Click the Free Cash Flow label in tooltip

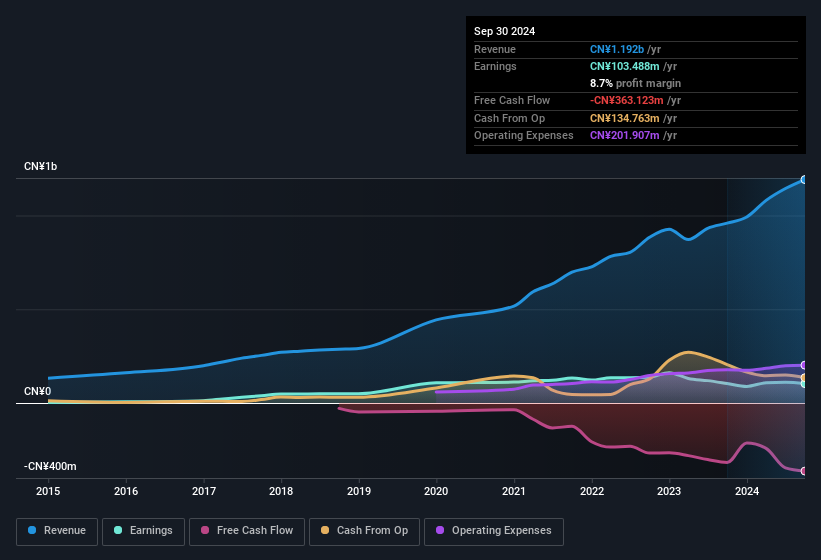click(x=512, y=100)
